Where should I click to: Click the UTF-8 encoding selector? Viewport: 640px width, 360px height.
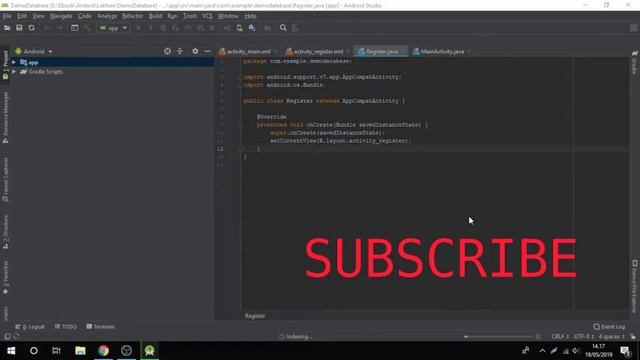point(584,337)
